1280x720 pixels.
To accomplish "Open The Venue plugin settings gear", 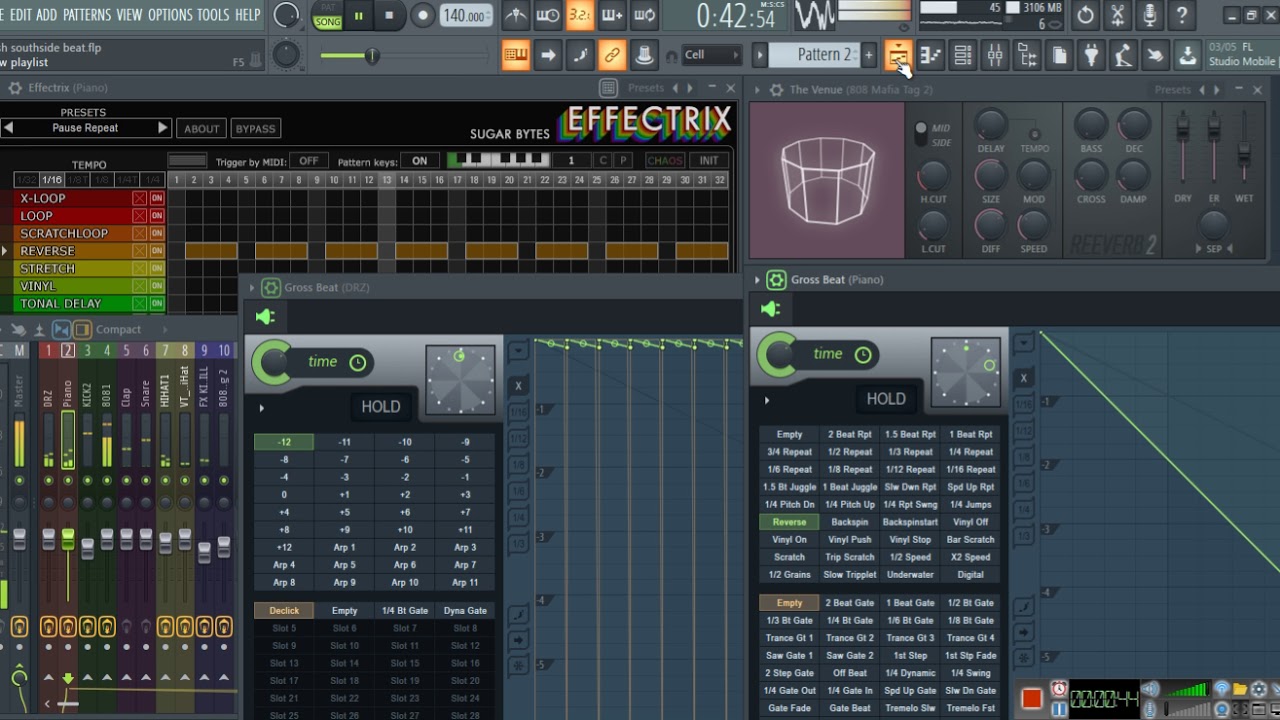I will coord(776,89).
